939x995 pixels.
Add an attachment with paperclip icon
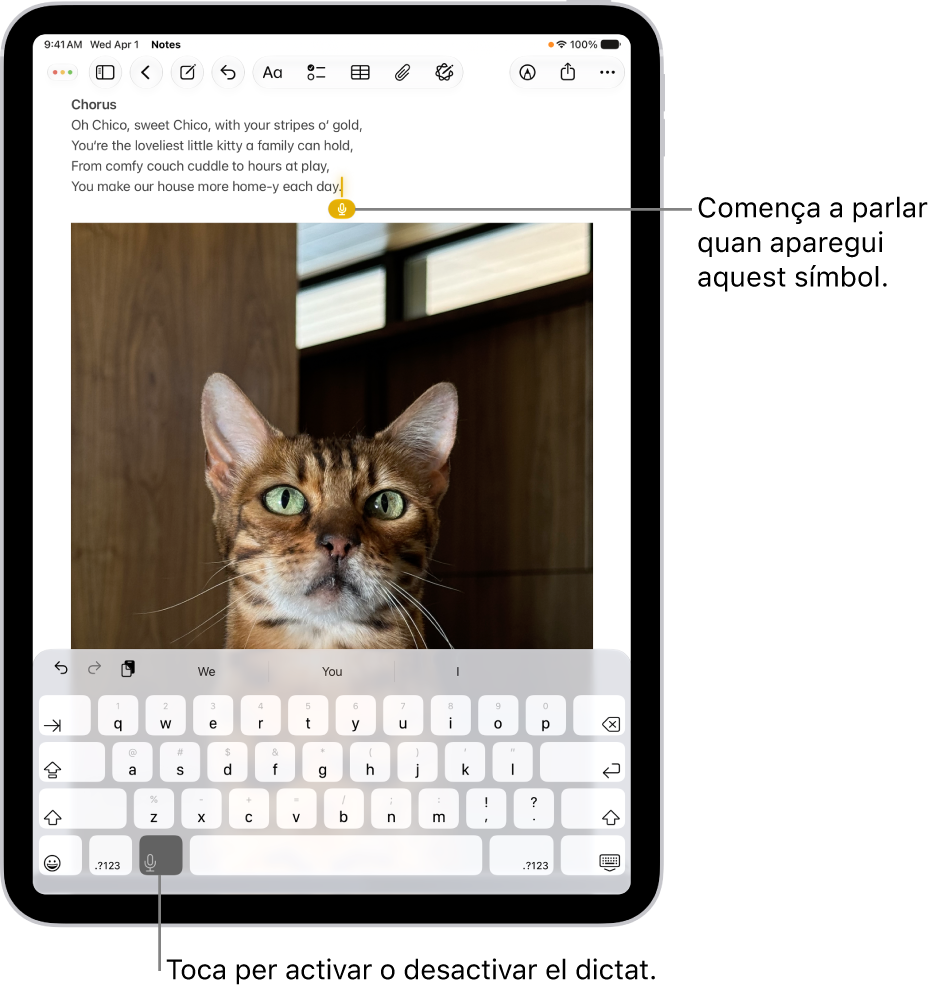tap(402, 73)
